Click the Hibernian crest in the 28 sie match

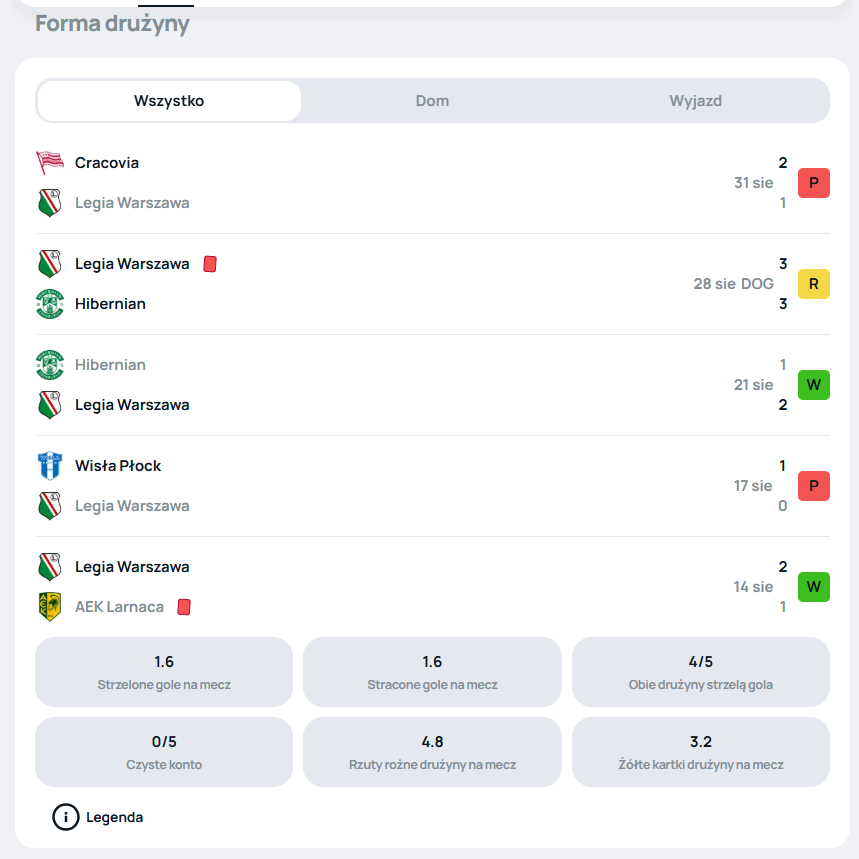coord(50,304)
